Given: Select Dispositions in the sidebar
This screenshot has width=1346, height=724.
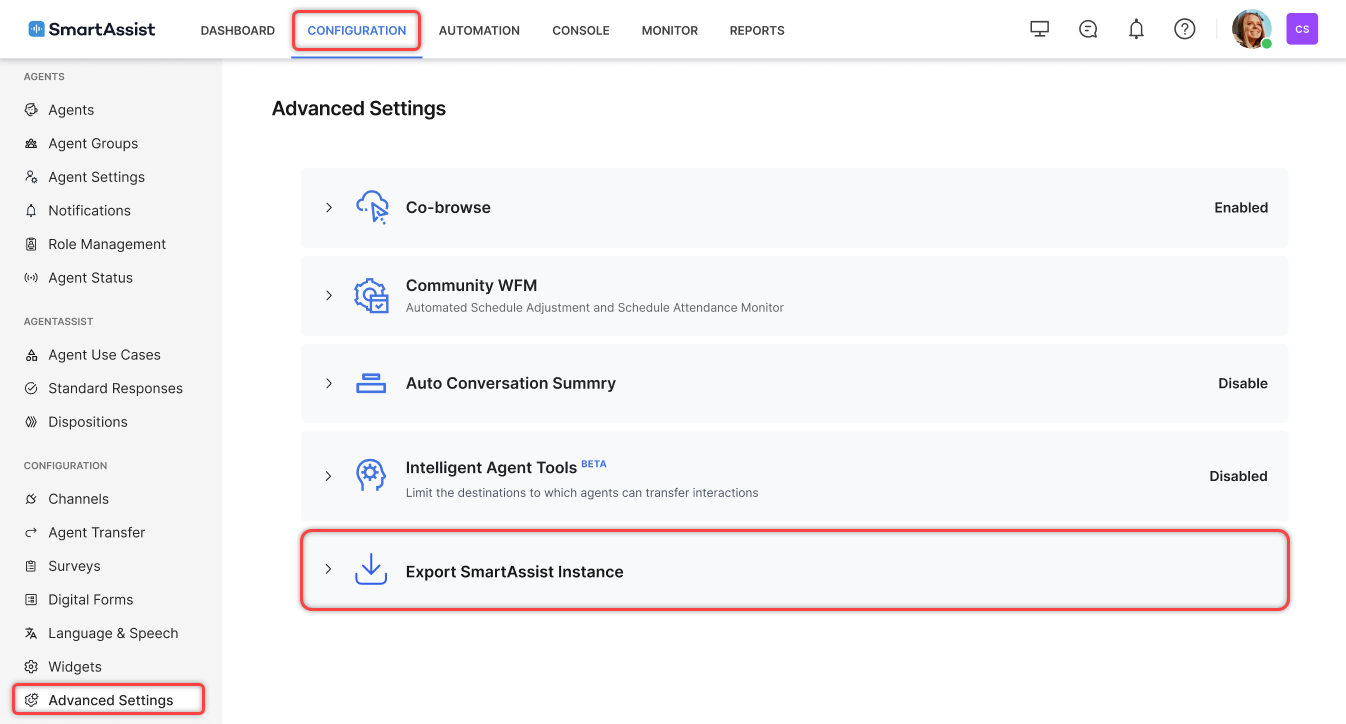Looking at the screenshot, I should 88,422.
